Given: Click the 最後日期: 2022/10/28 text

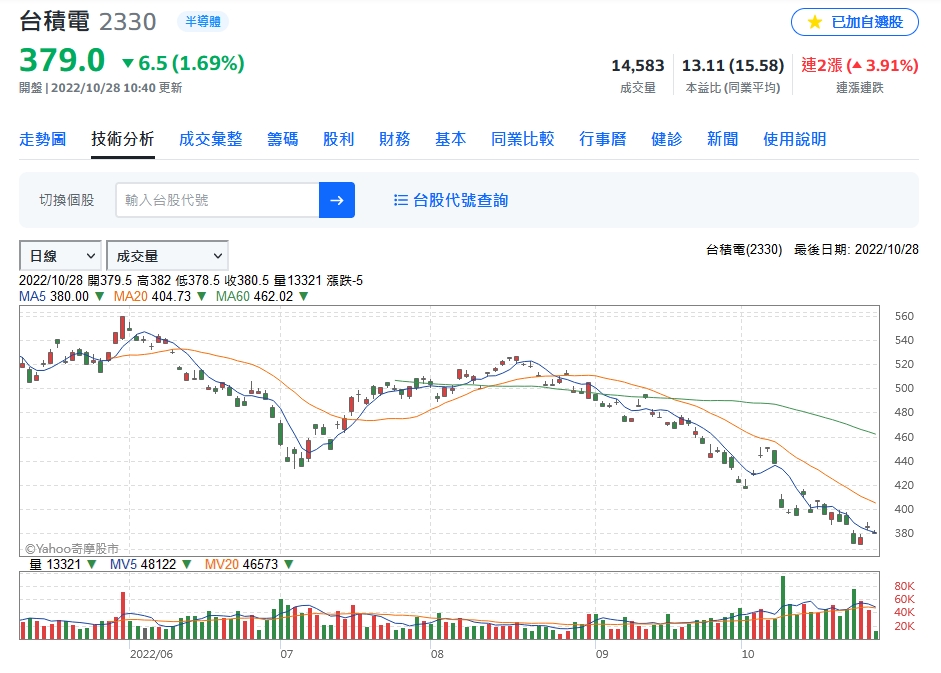Looking at the screenshot, I should [856, 250].
